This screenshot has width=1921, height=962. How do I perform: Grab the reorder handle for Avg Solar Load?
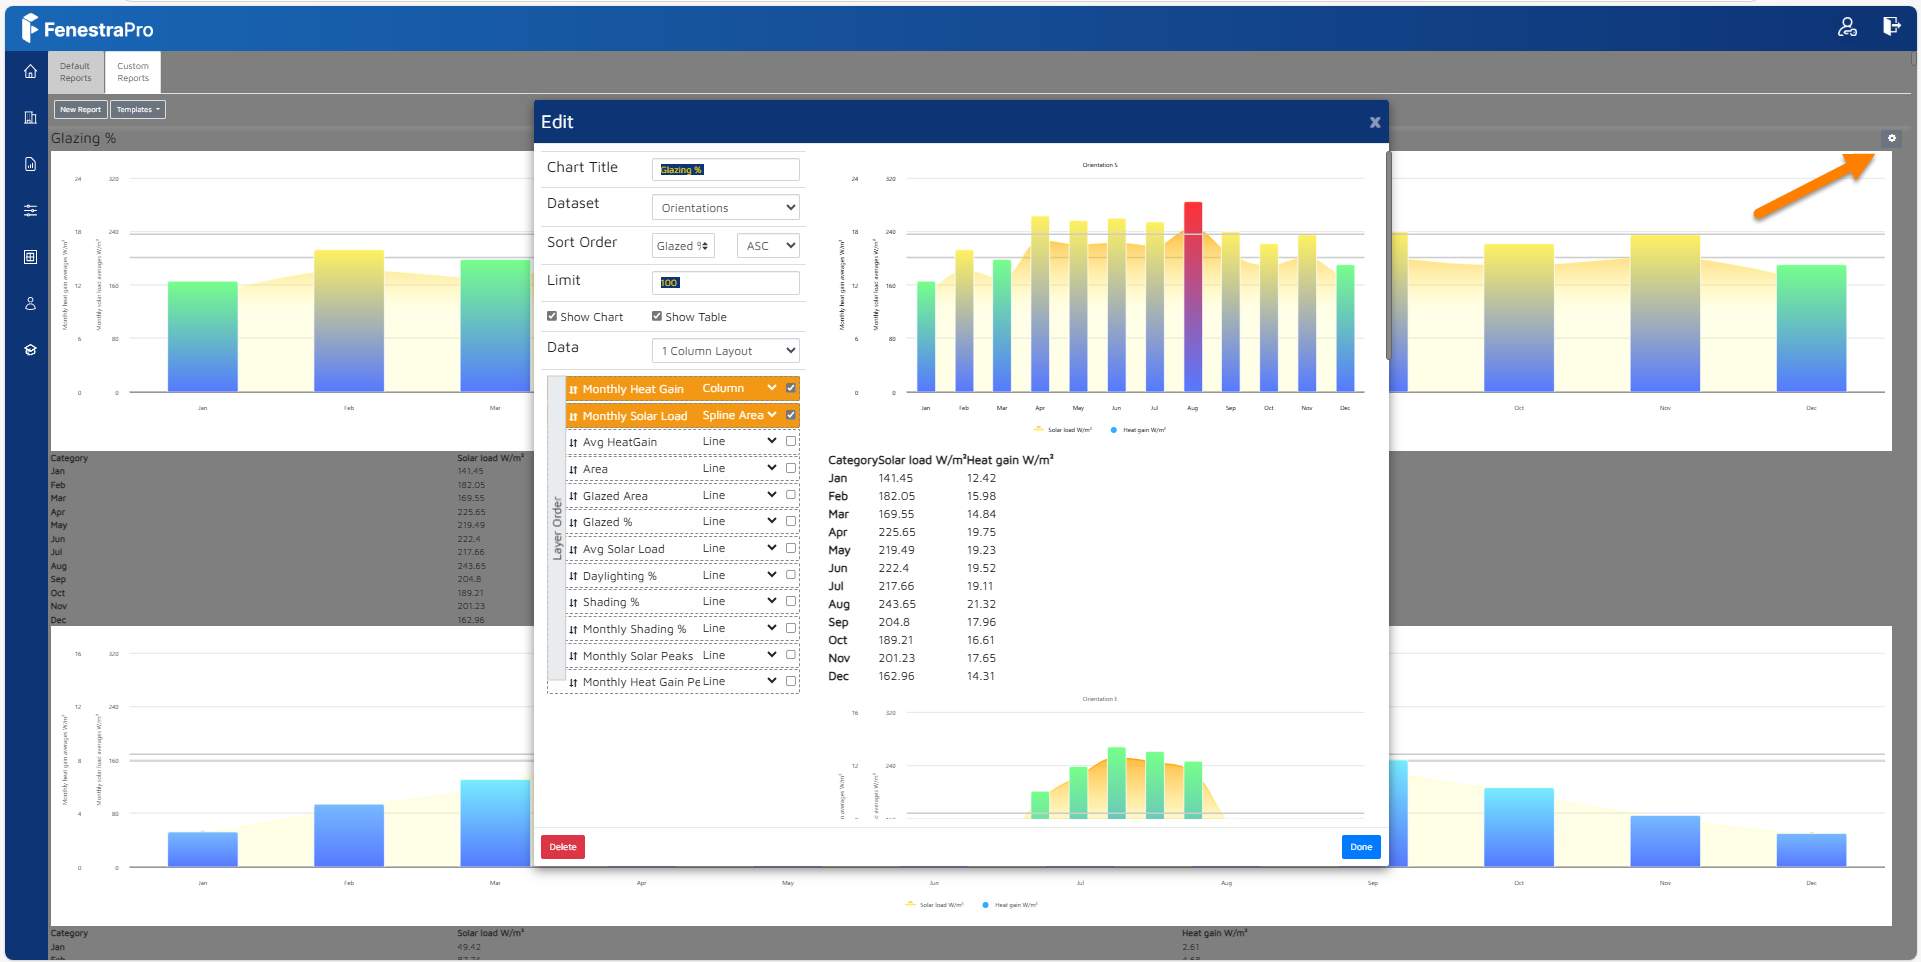coord(573,549)
